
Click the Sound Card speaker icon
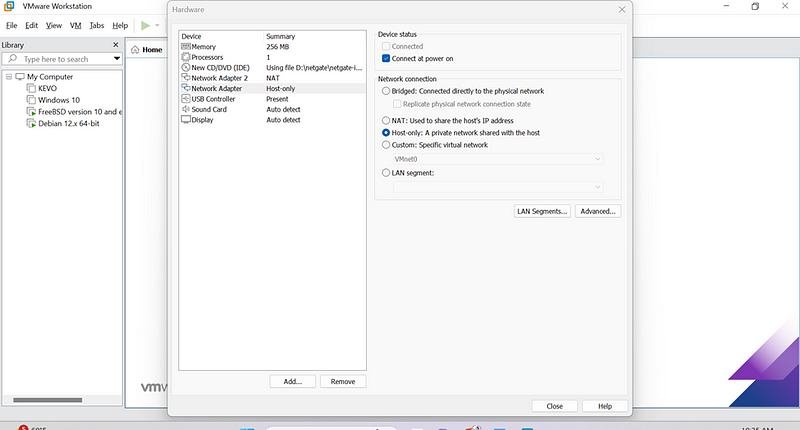click(x=186, y=109)
